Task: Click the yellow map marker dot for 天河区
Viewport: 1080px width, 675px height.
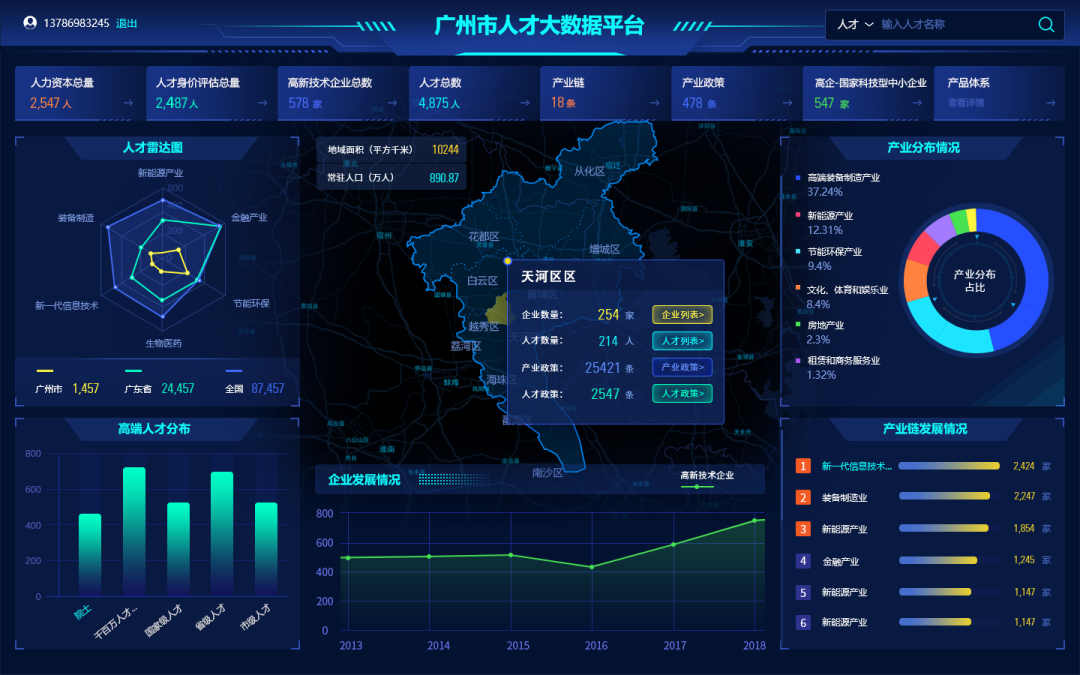Action: (508, 261)
